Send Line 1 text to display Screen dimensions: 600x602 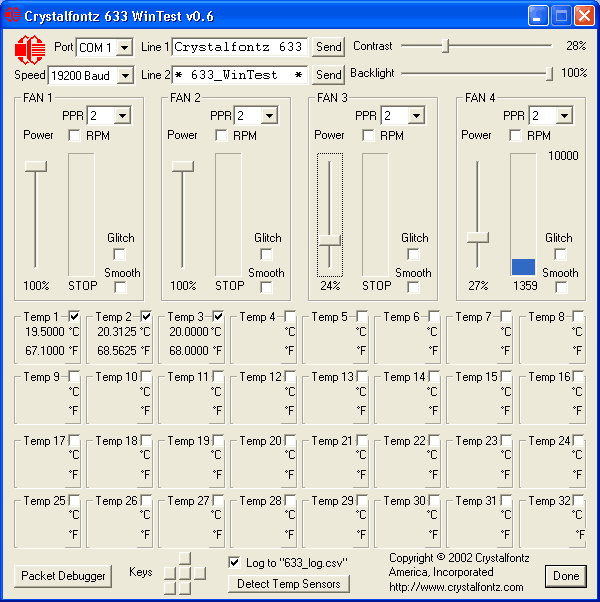tap(328, 47)
